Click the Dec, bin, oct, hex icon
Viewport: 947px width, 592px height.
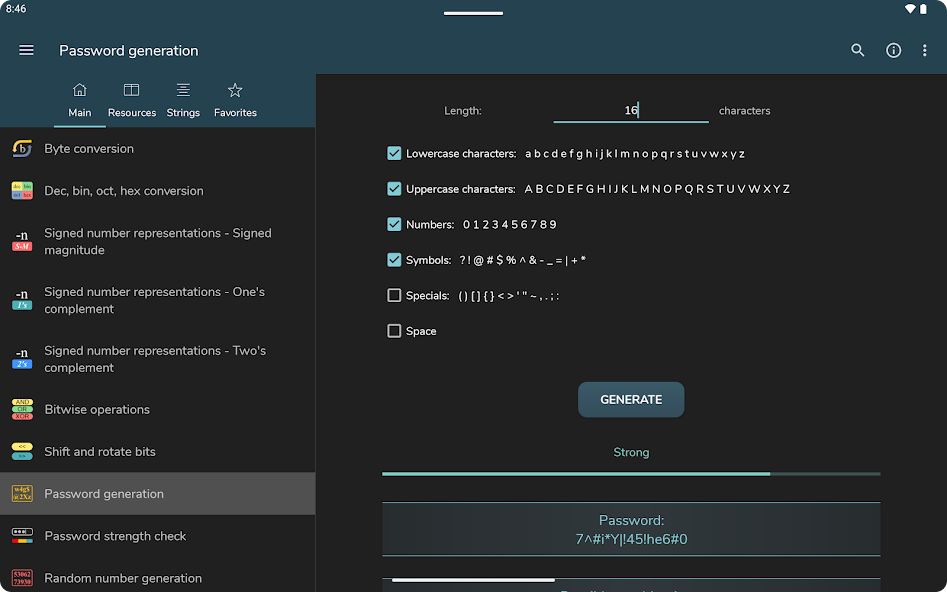(x=22, y=191)
